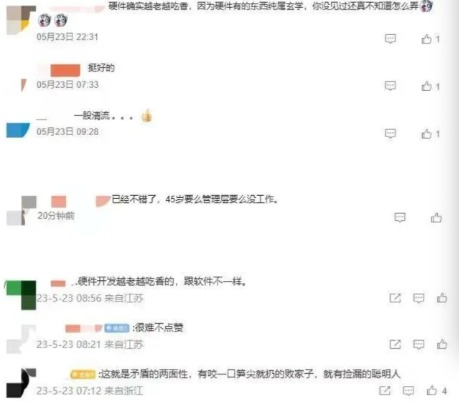Share the 矛盾的两面性 comment from 浙江

(x=385, y=390)
